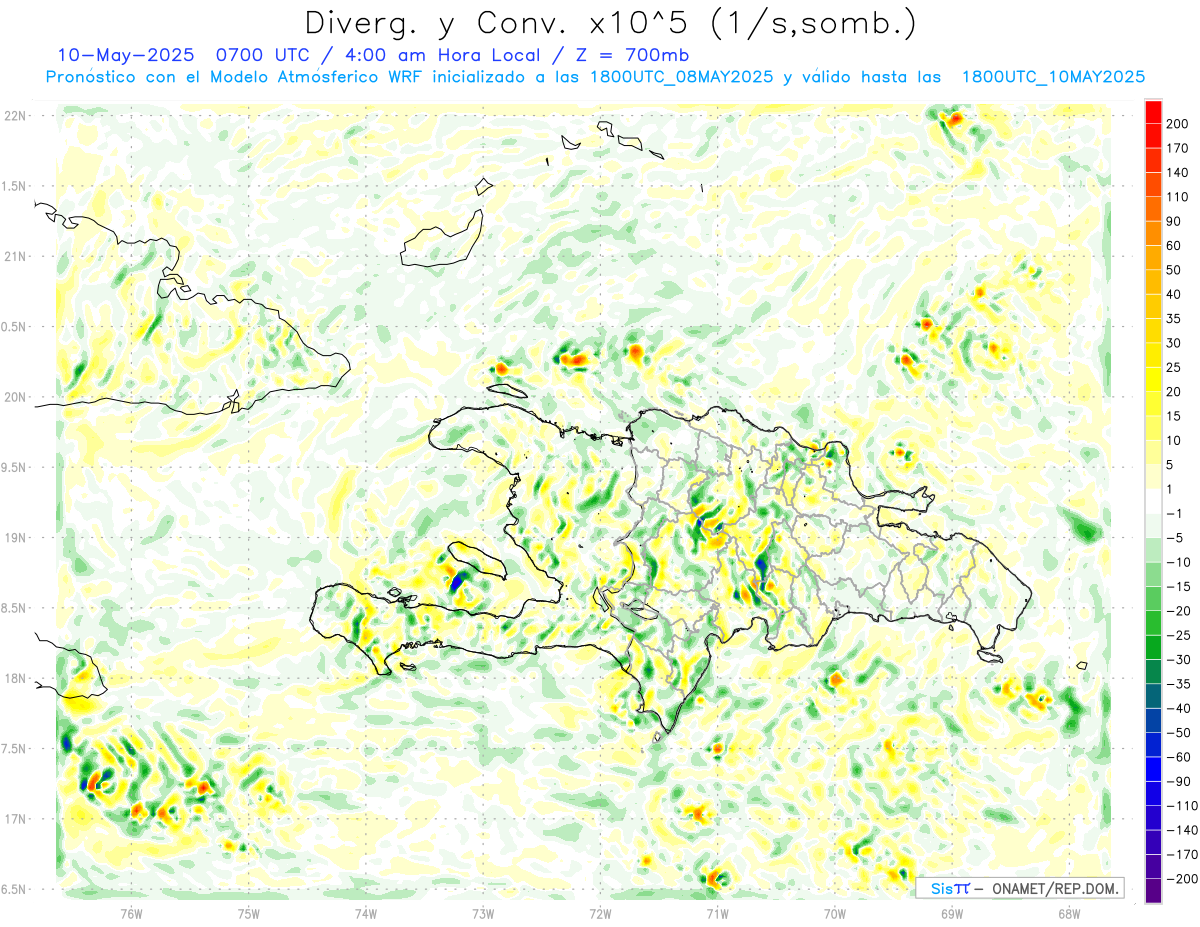Click the '50' value on the color scale
The image size is (1200, 927).
click(x=1174, y=270)
